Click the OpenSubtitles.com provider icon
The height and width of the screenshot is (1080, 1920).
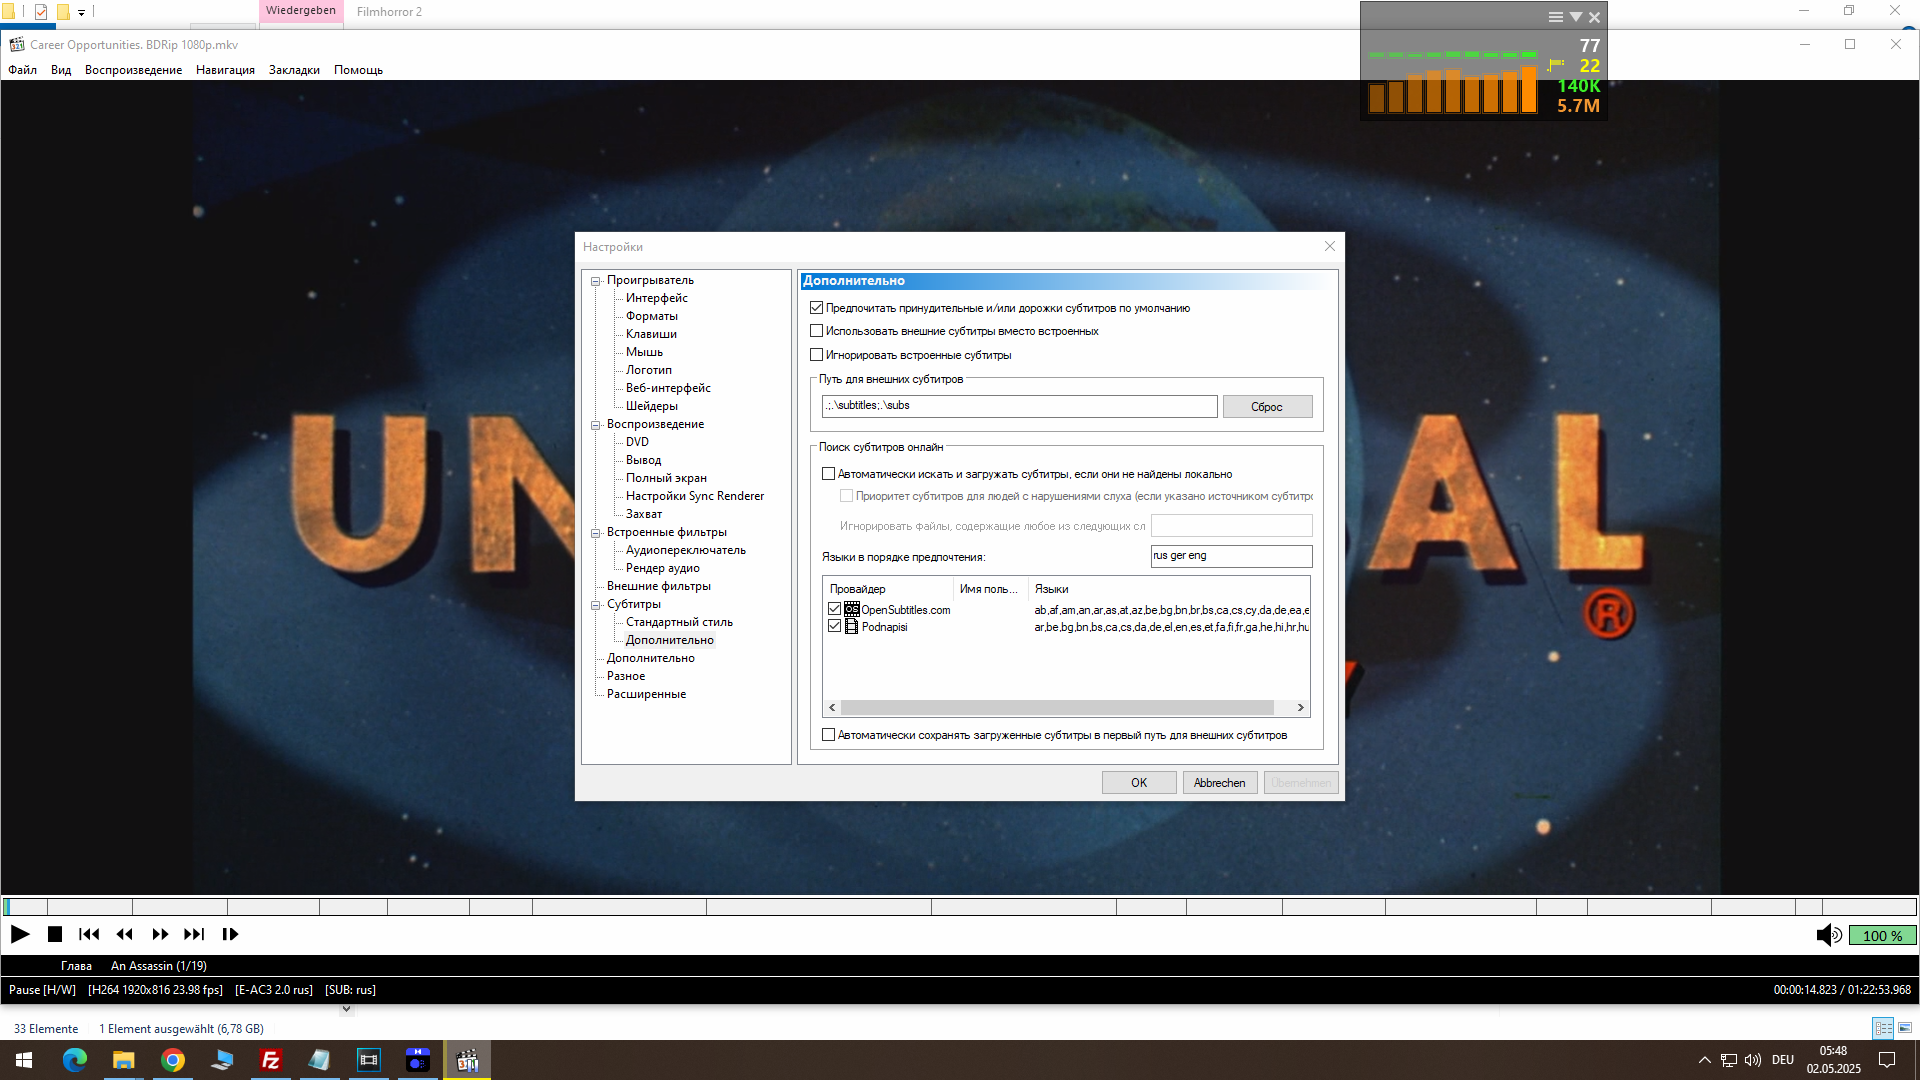(852, 609)
